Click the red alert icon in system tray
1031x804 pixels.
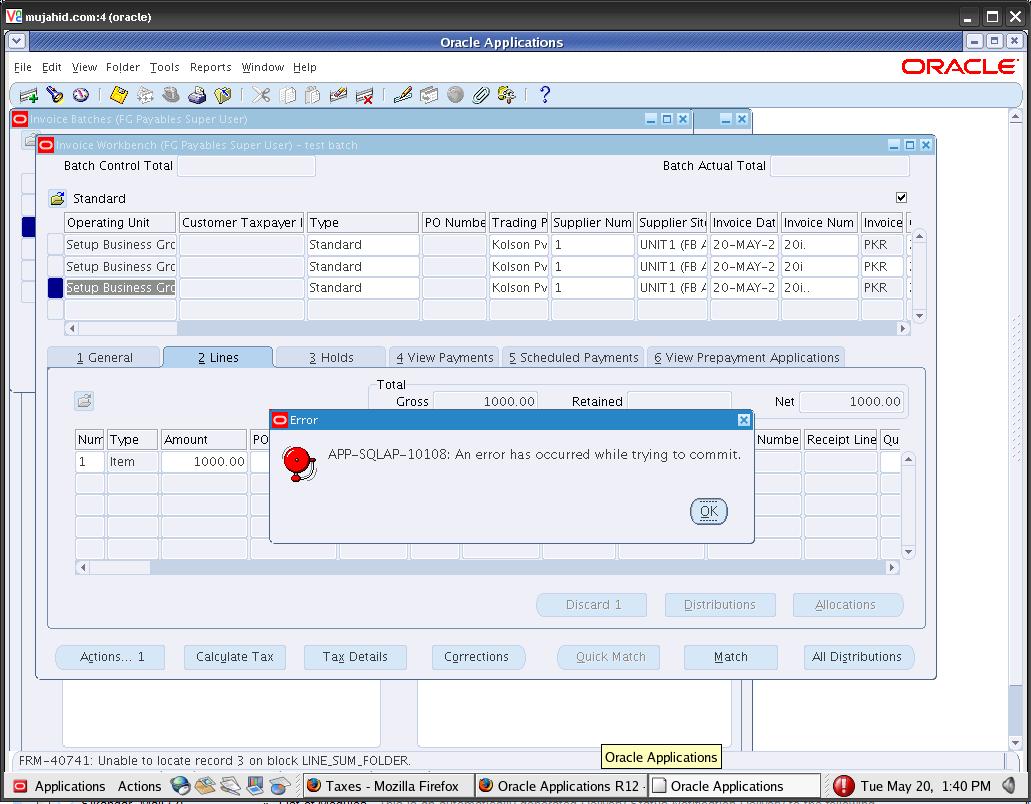[x=844, y=786]
